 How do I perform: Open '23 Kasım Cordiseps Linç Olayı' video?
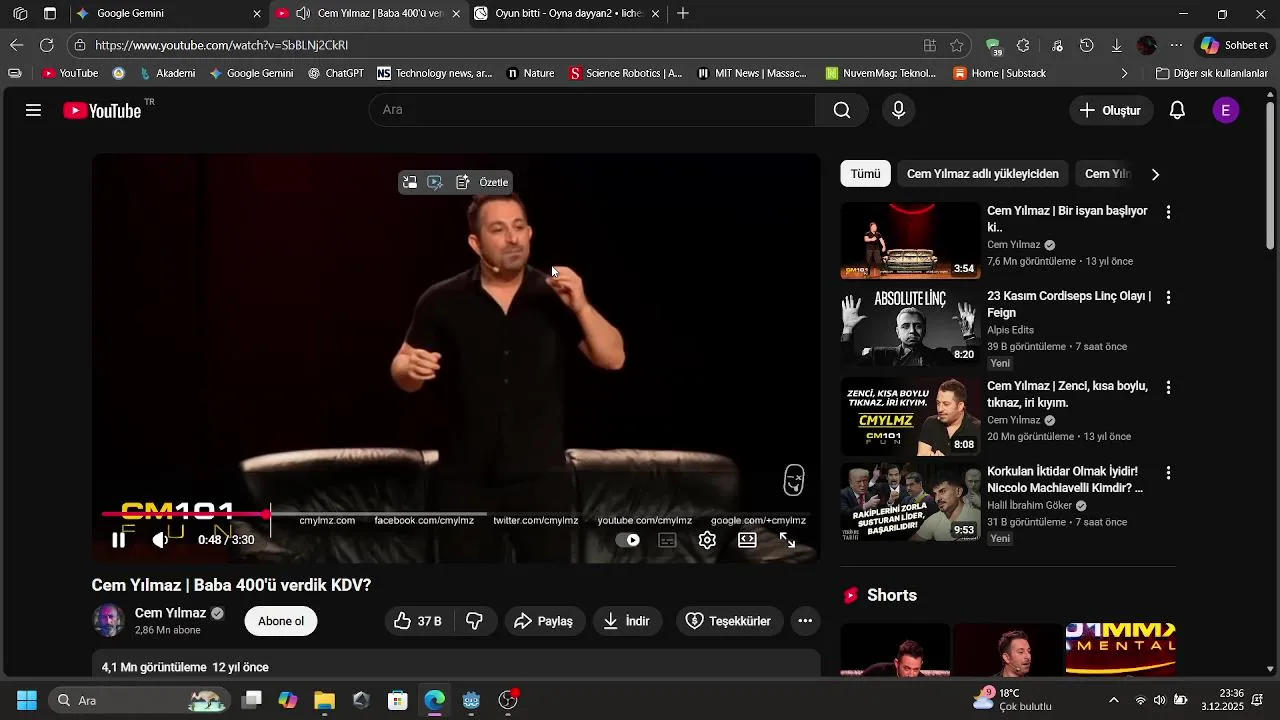tap(910, 326)
